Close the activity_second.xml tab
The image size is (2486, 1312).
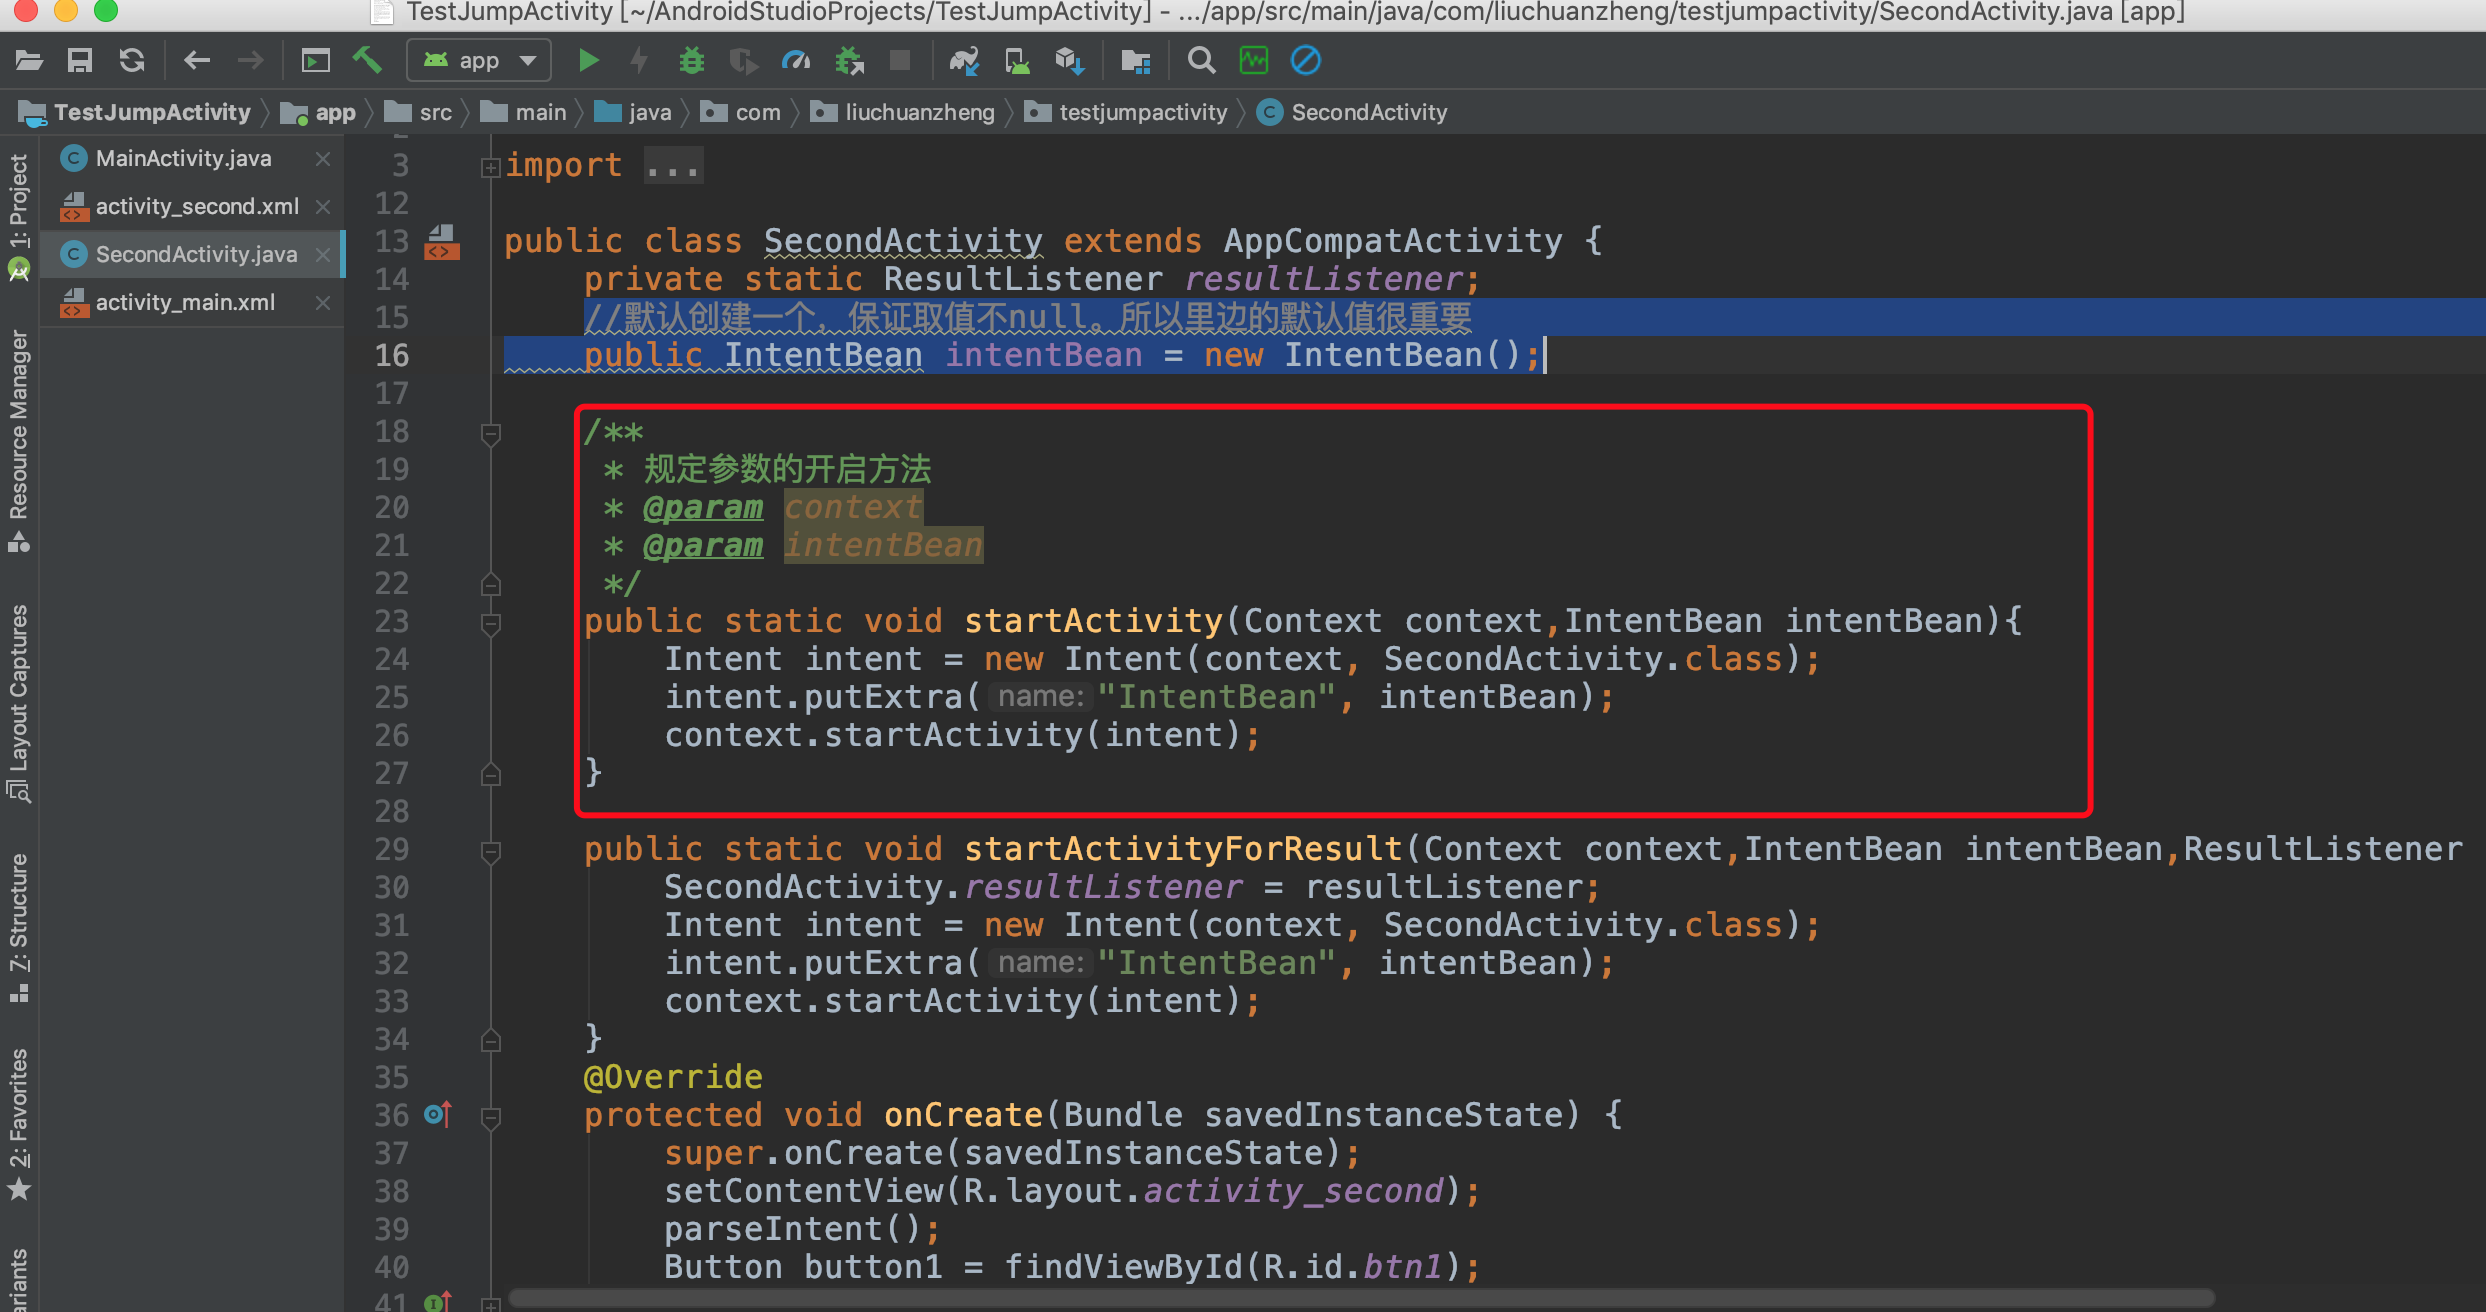(323, 206)
